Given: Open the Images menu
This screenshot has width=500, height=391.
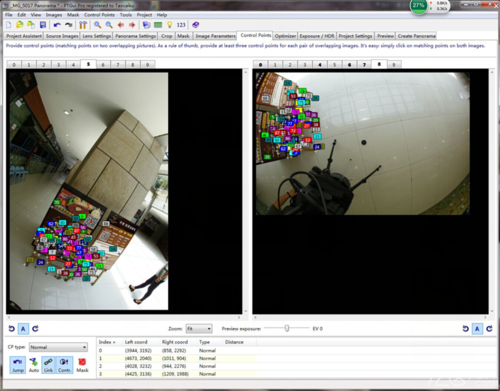Looking at the screenshot, I should (x=54, y=15).
